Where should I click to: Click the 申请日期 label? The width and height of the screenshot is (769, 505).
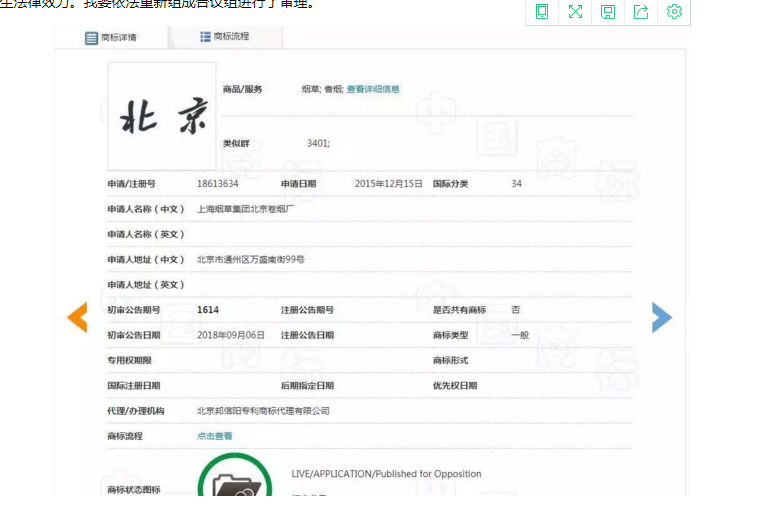pyautogui.click(x=298, y=184)
